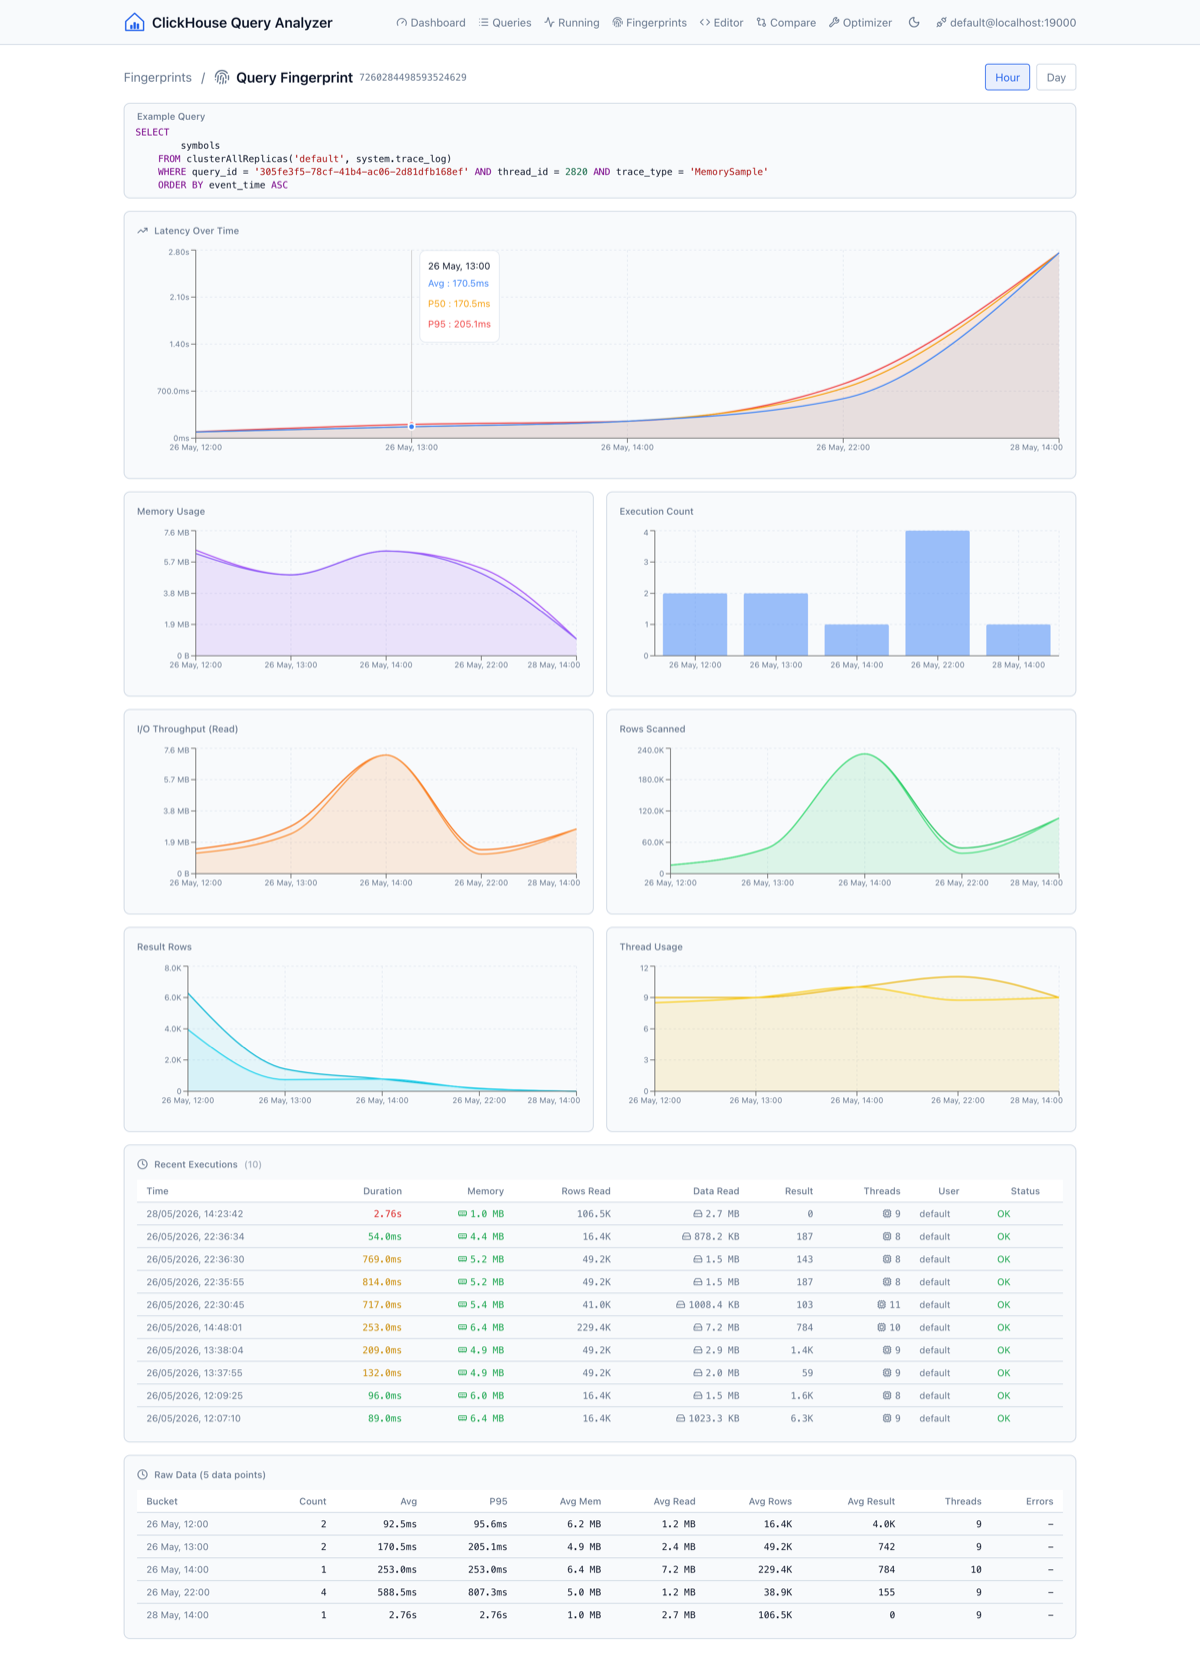The width and height of the screenshot is (1200, 1658).
Task: Click the connection plug icon
Action: (x=941, y=22)
